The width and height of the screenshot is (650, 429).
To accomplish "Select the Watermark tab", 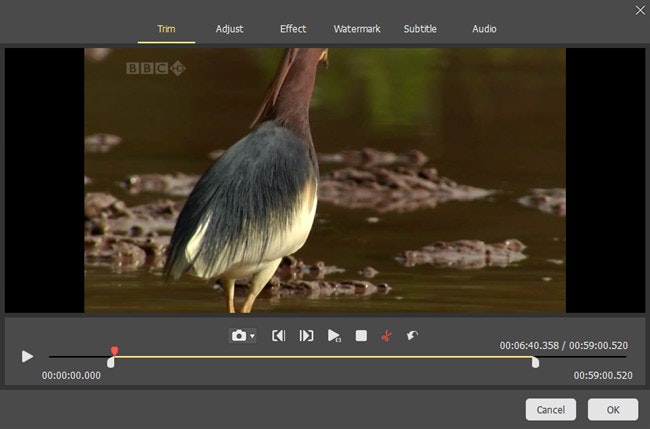I will point(357,29).
